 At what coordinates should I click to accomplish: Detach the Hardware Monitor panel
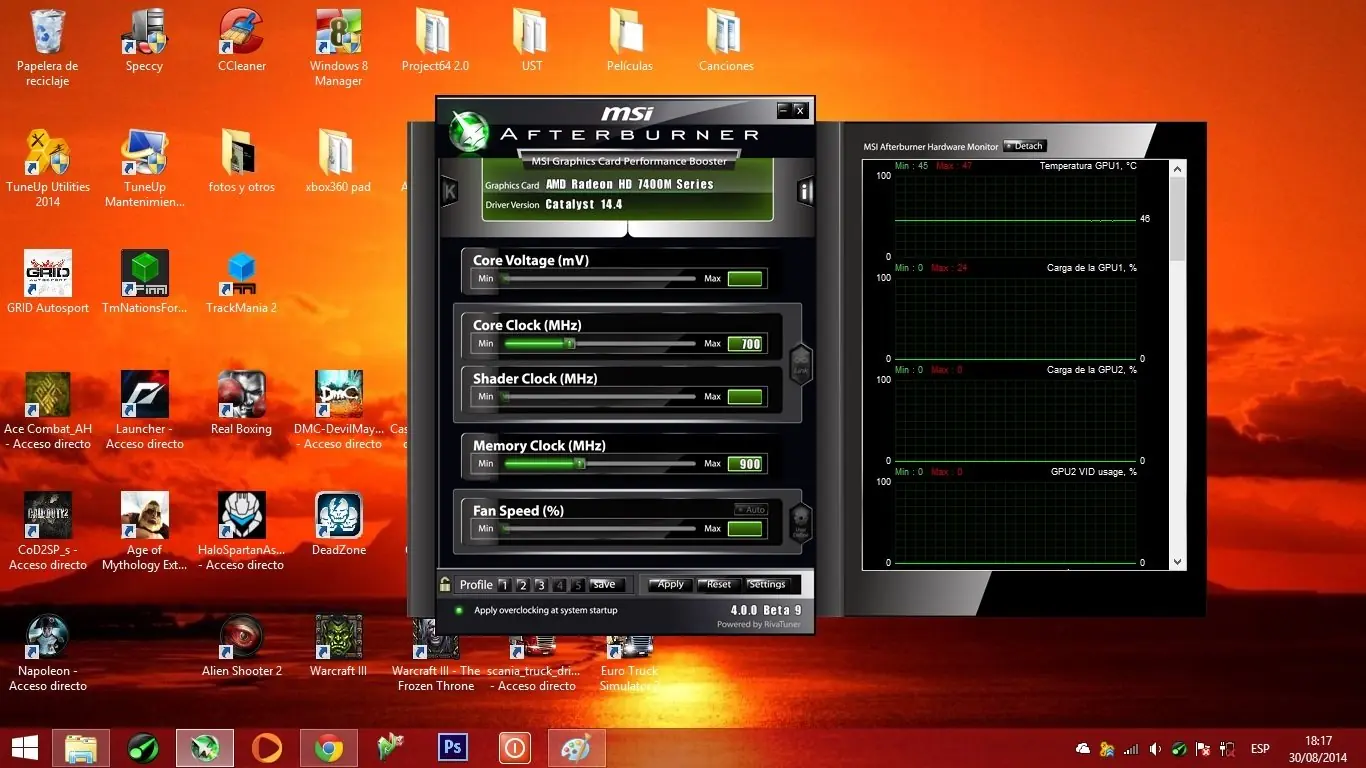coord(1024,146)
